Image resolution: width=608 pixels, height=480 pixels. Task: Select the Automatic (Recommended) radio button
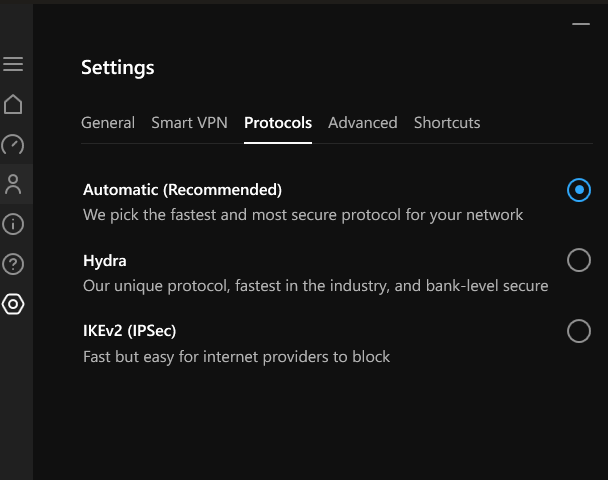[578, 190]
